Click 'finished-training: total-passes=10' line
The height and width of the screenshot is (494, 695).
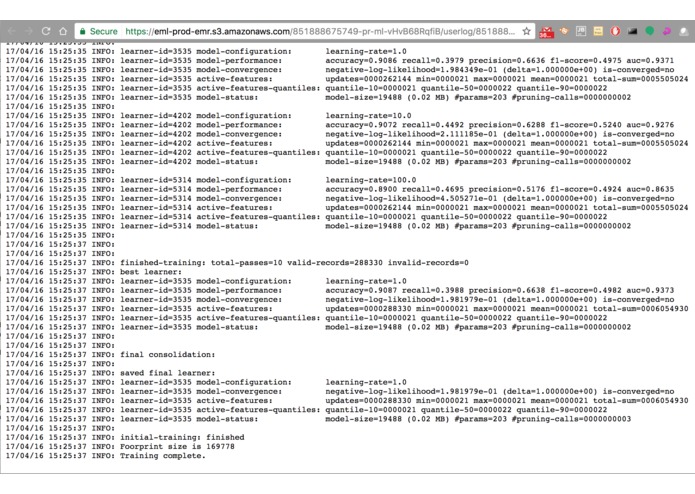(201, 263)
